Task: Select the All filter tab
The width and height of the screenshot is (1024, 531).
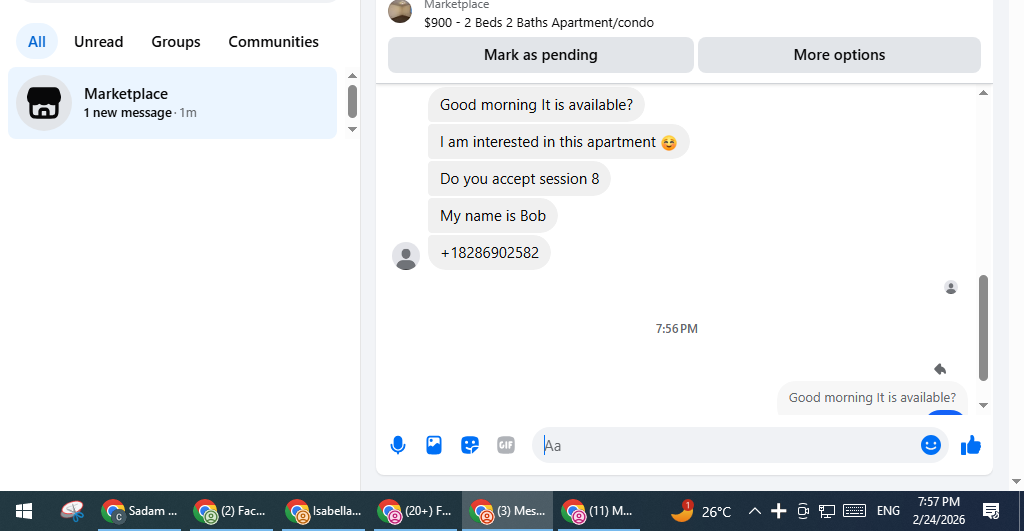Action: [37, 42]
